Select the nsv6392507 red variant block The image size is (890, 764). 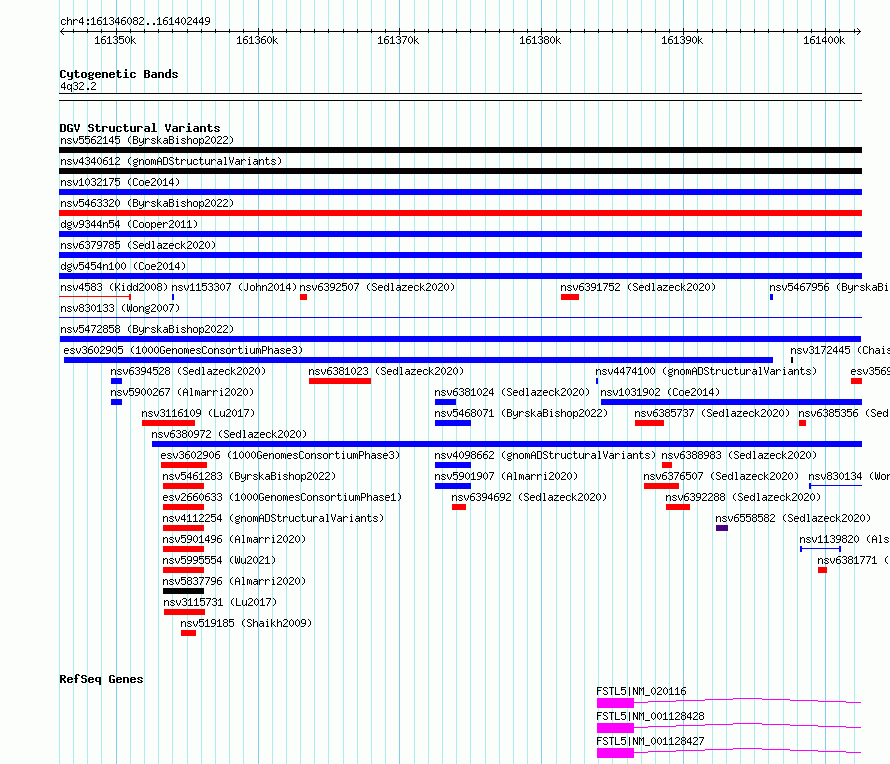(304, 297)
